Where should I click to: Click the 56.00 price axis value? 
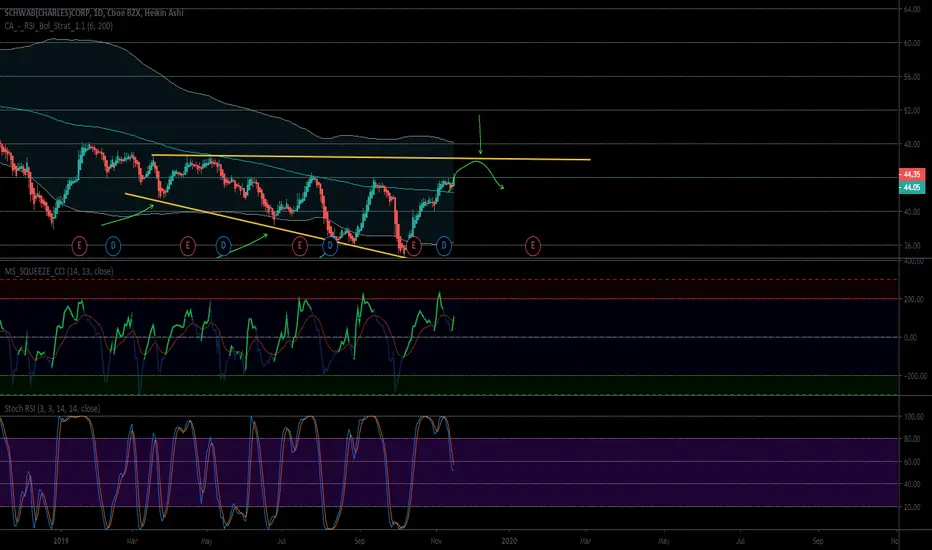(912, 77)
